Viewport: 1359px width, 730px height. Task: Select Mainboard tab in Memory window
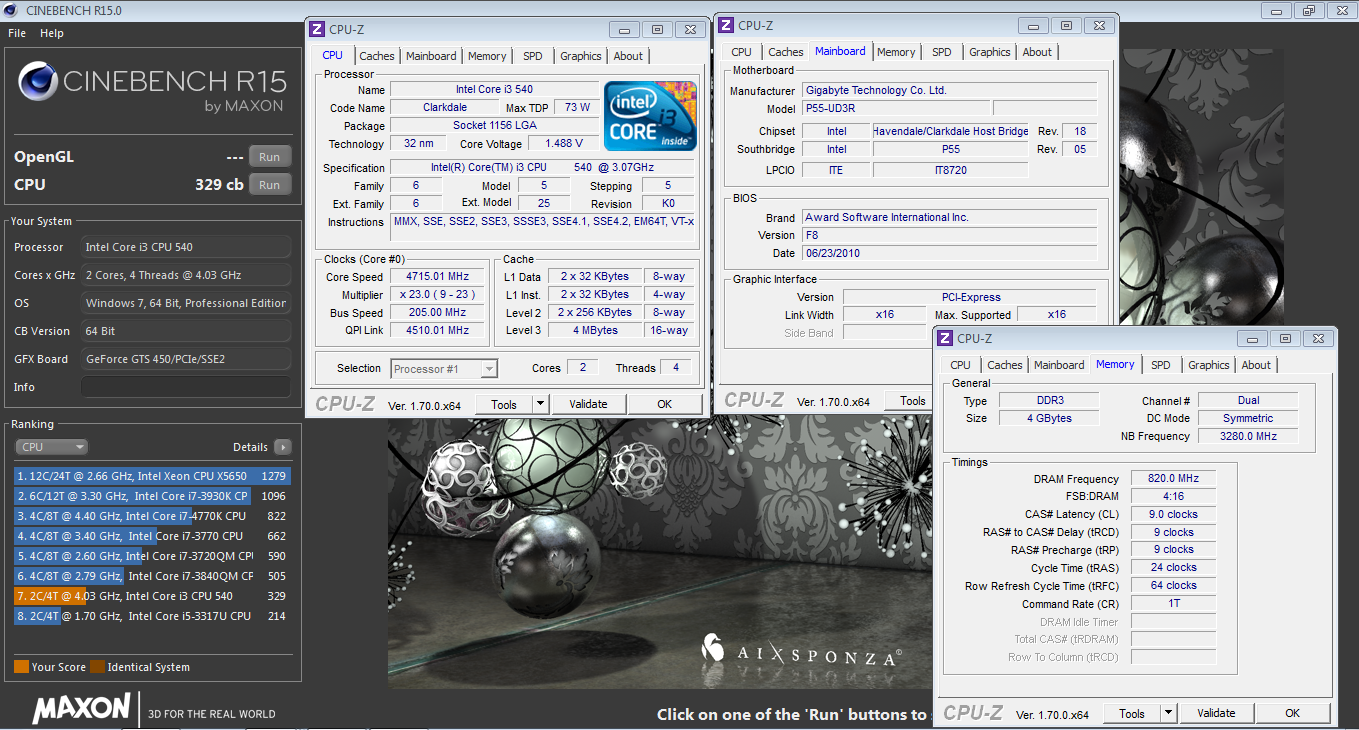1059,365
